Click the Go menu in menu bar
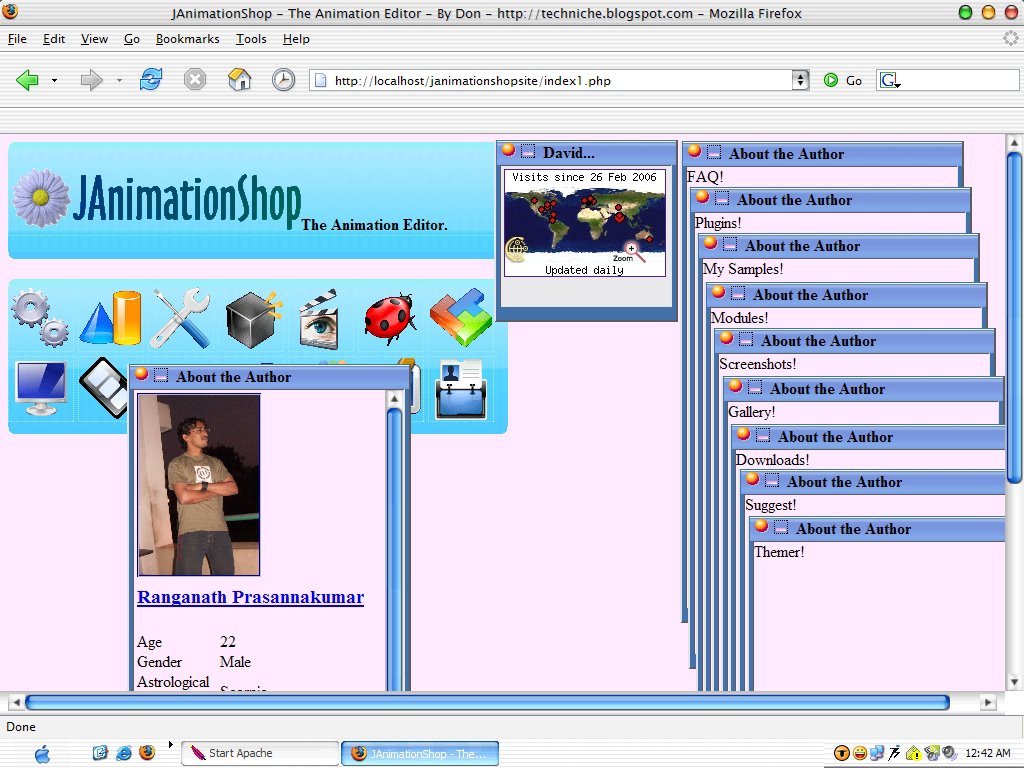 (x=132, y=39)
